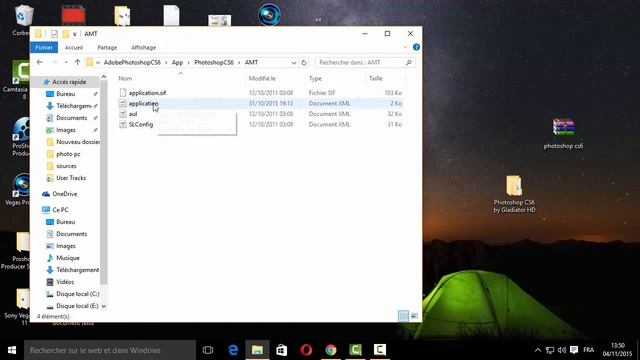This screenshot has height=360, width=640.
Task: Open the Nouveau dossier sidebar folder
Action: click(x=78, y=142)
